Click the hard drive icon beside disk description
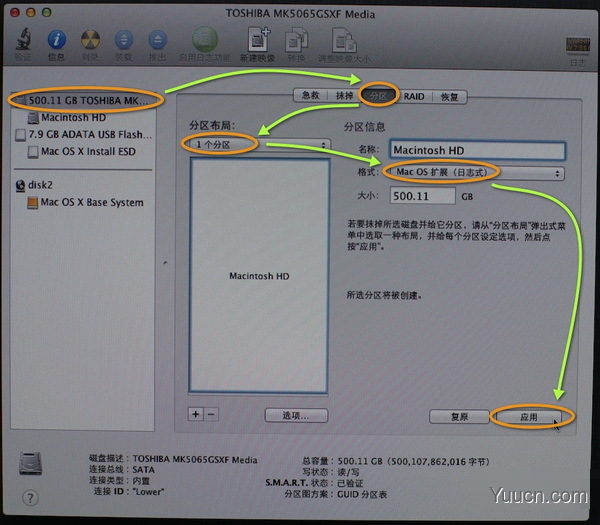Viewport: 600px width, 525px height. pyautogui.click(x=30, y=463)
